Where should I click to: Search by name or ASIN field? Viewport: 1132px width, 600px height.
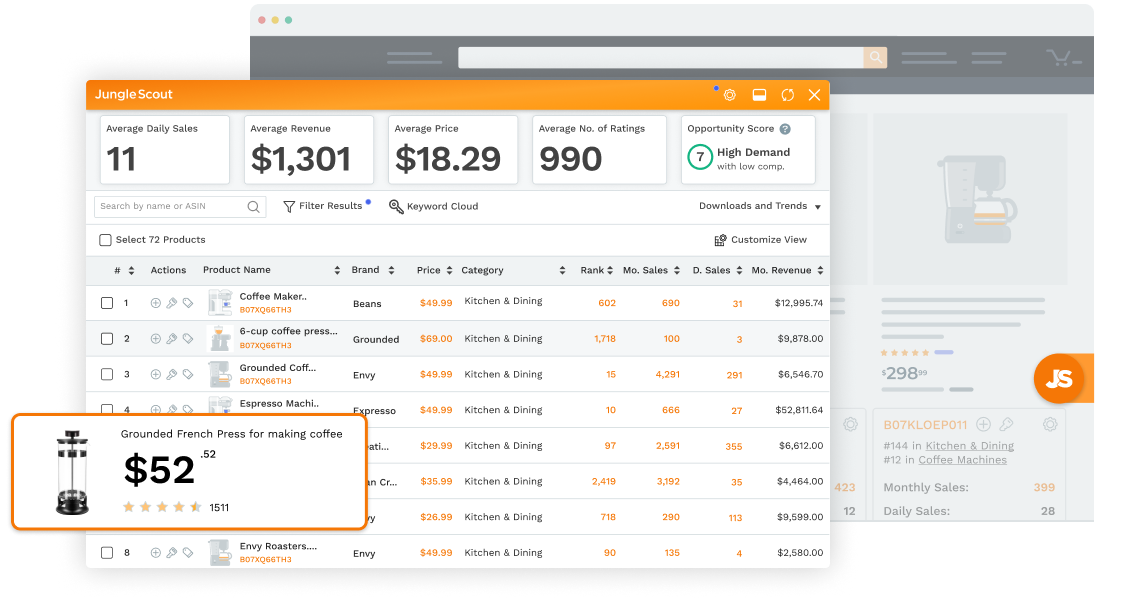(180, 206)
